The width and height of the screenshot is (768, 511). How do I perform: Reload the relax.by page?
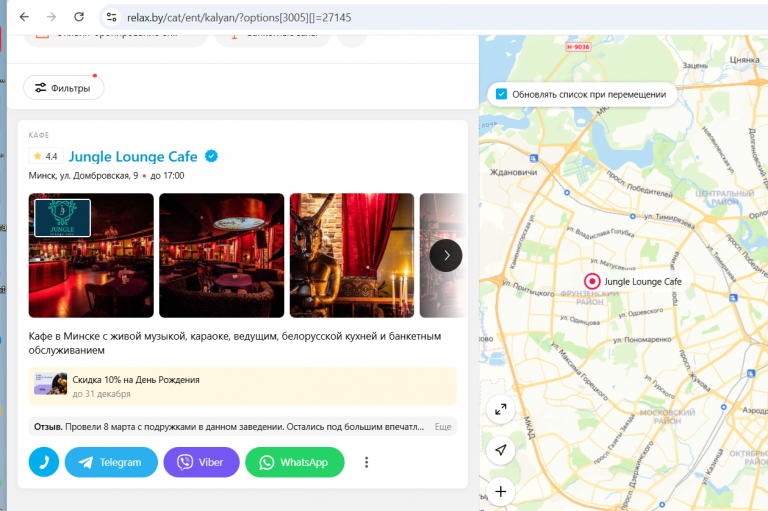click(x=79, y=17)
